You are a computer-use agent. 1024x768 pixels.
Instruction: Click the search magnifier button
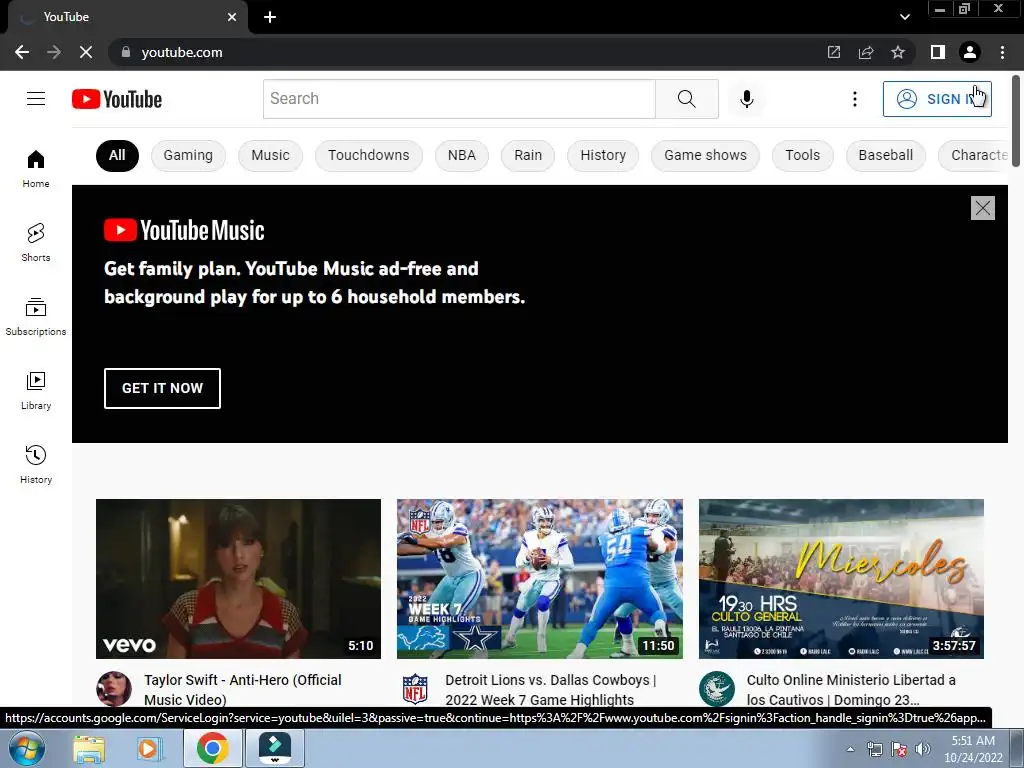pos(686,99)
